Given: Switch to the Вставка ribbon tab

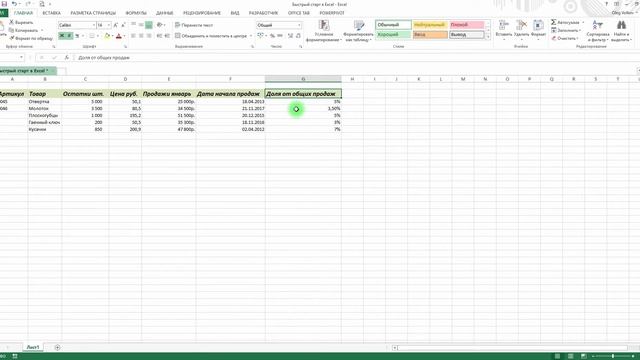Looking at the screenshot, I should [x=51, y=13].
